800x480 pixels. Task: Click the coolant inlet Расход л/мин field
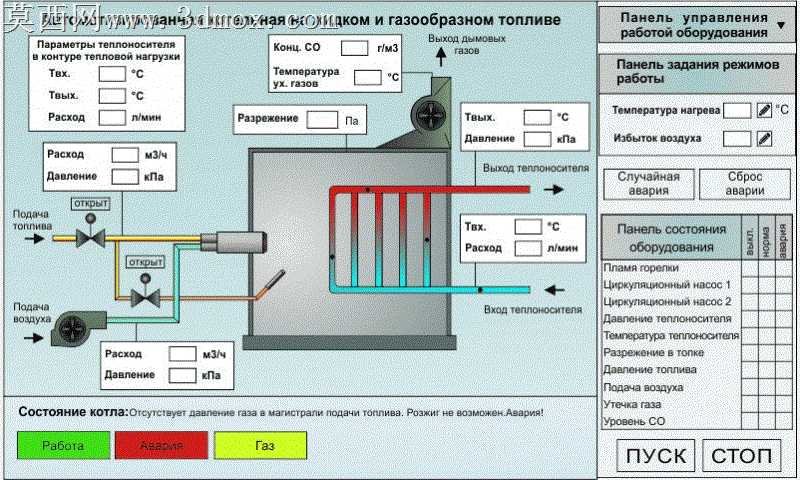point(528,248)
